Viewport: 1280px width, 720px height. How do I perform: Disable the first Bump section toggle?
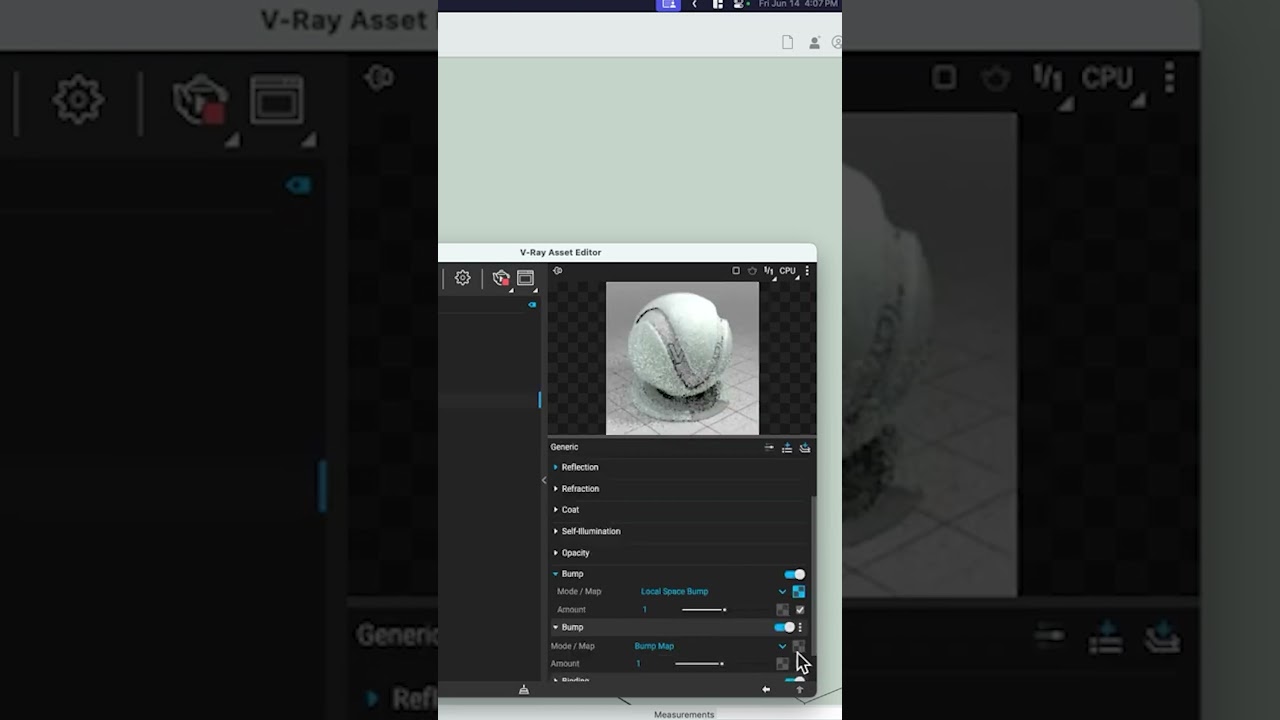coord(794,574)
